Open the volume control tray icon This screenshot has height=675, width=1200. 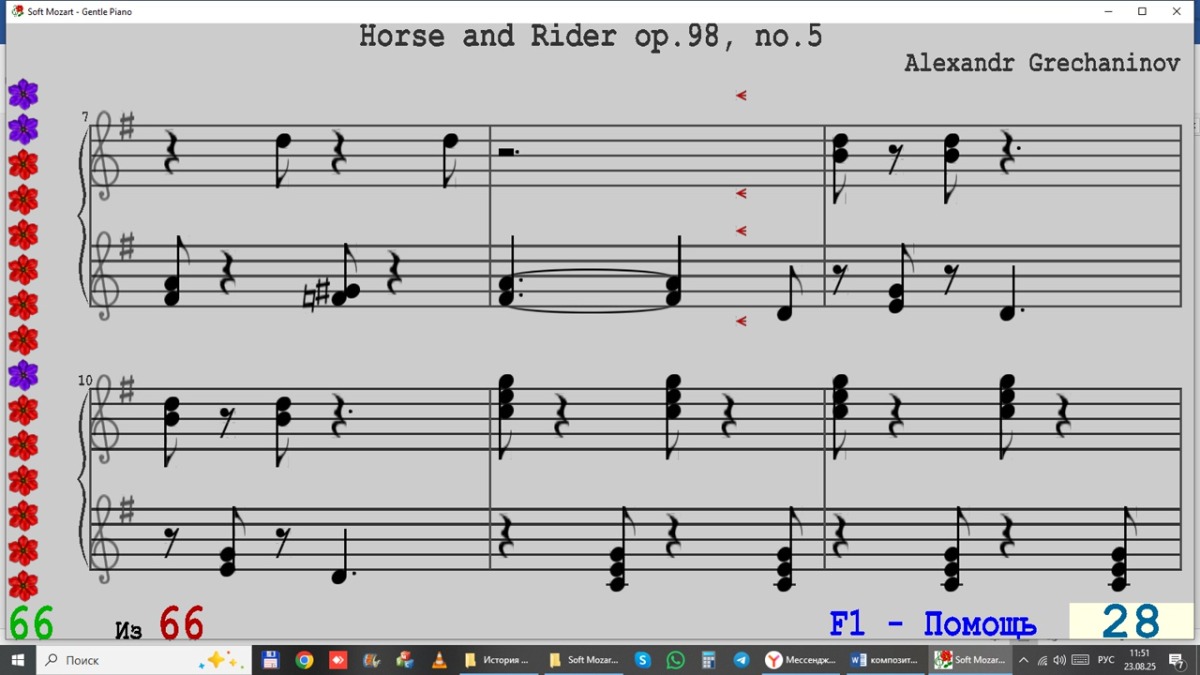coord(1060,660)
